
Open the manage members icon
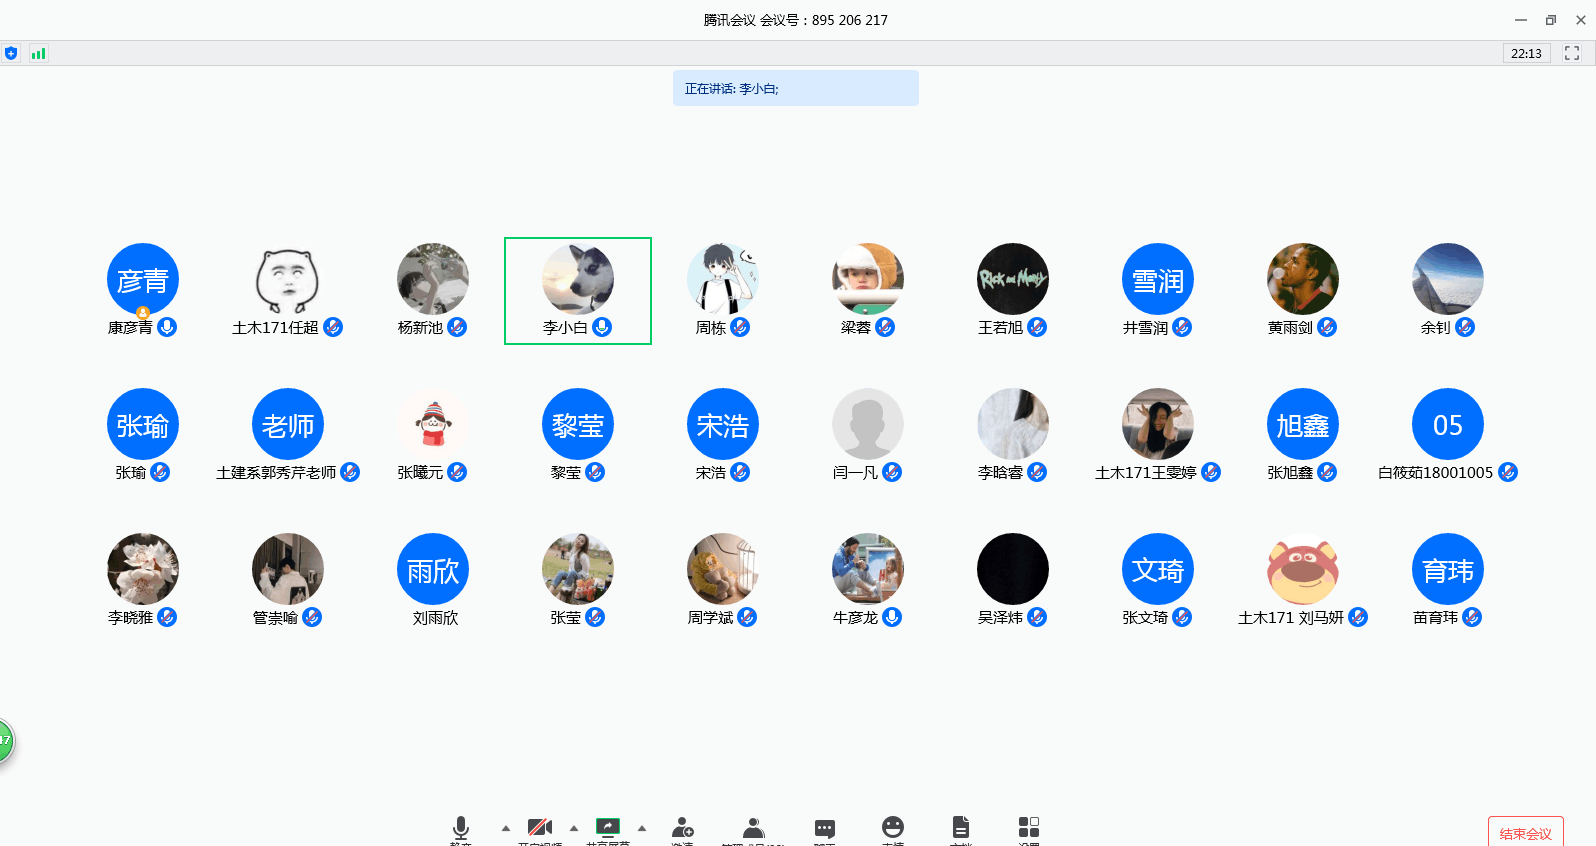pos(754,828)
